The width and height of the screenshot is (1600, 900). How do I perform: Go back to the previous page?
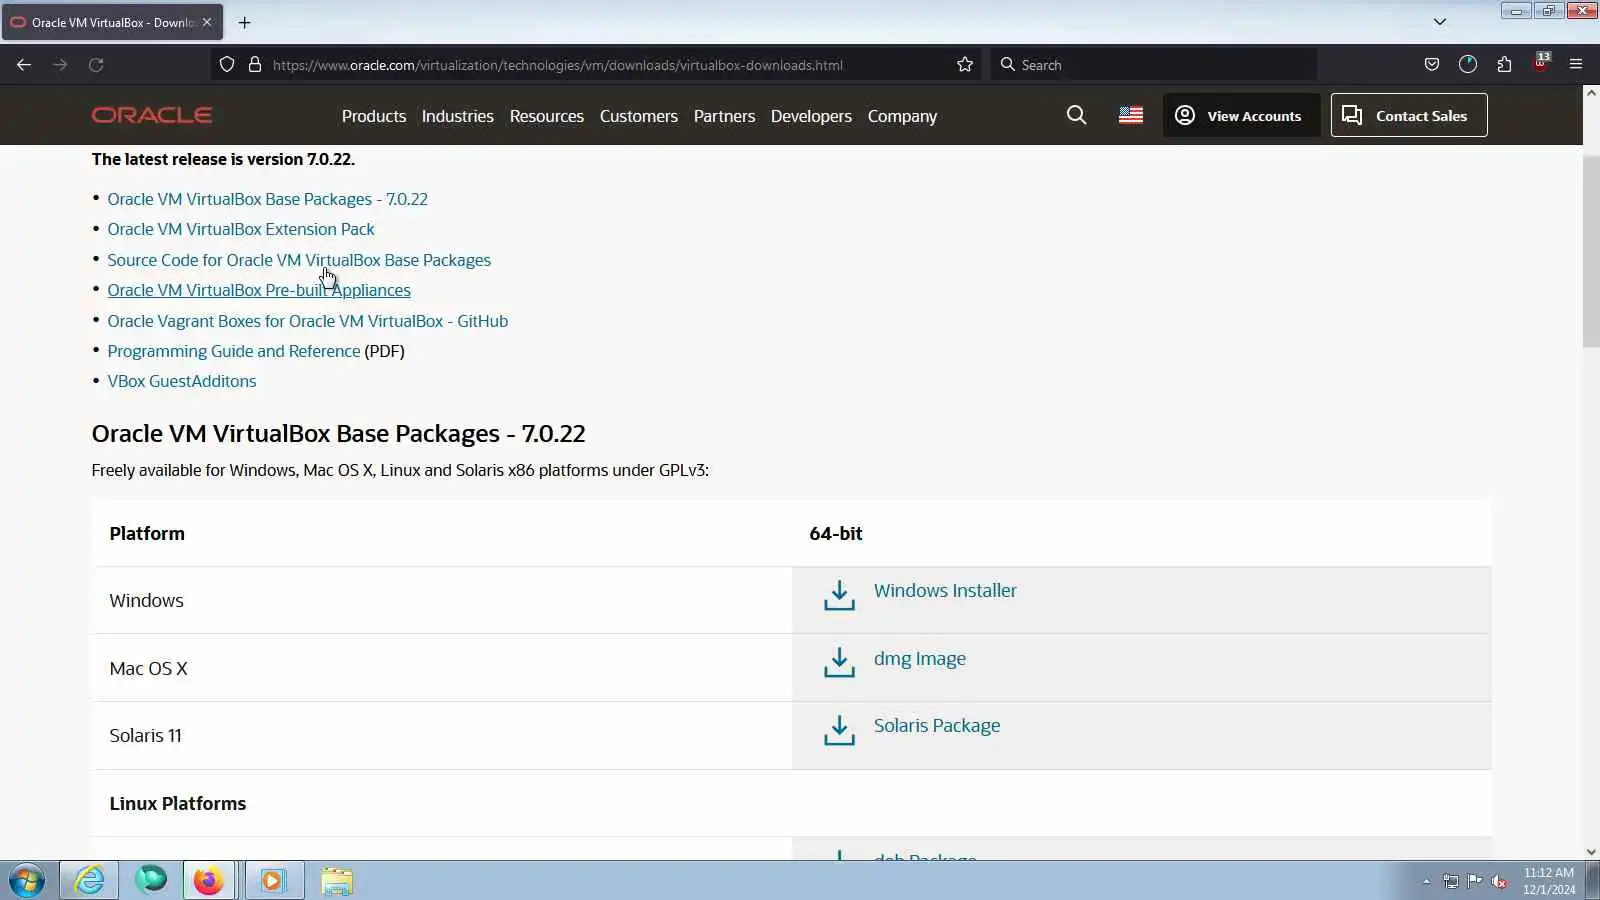pyautogui.click(x=24, y=65)
